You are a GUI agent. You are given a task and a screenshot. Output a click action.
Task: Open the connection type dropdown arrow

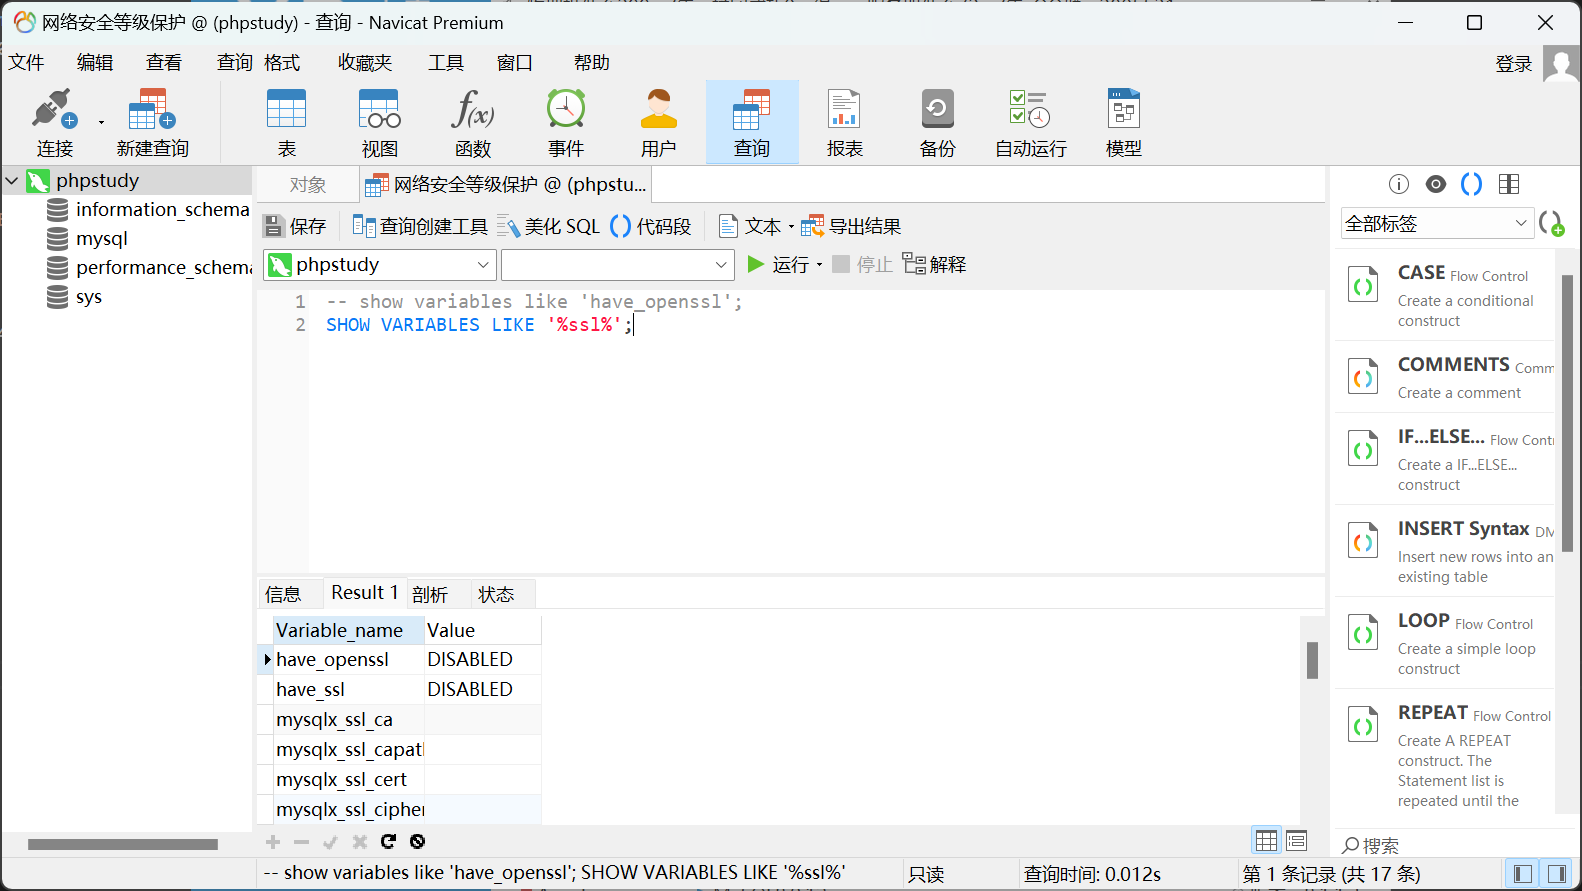click(x=101, y=123)
